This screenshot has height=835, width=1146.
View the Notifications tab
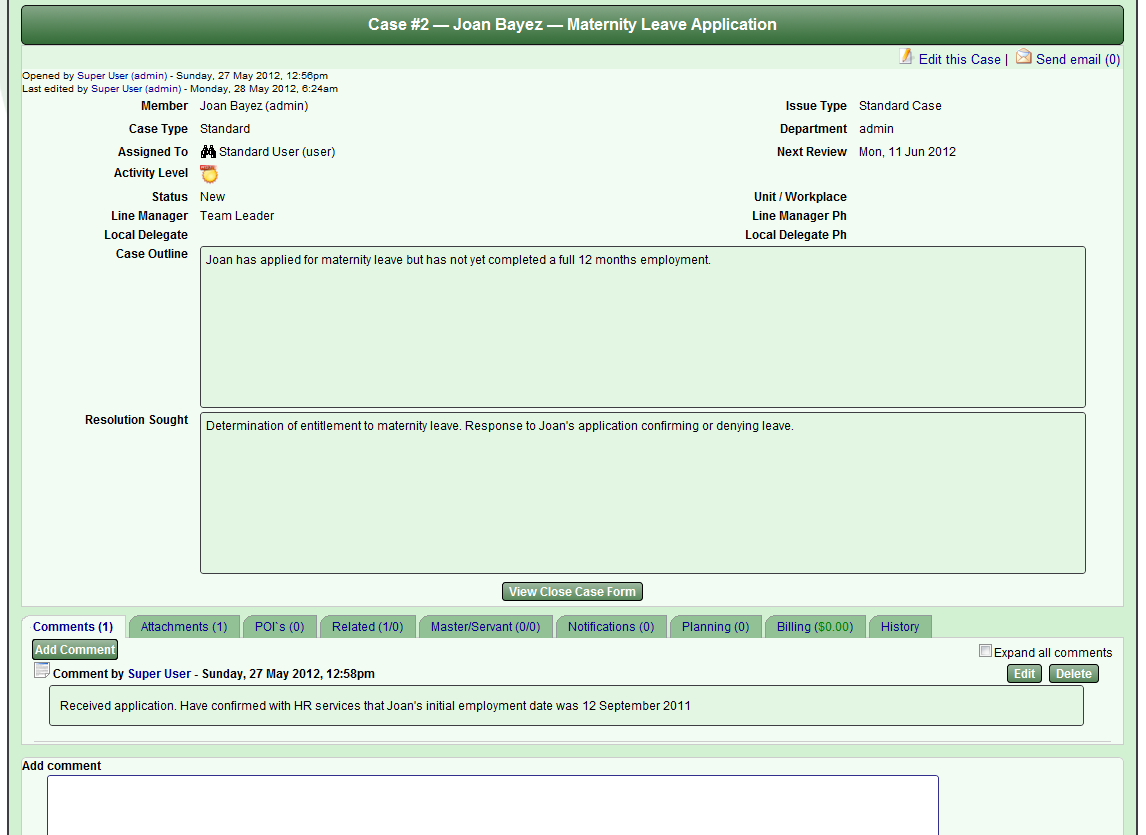click(x=611, y=626)
